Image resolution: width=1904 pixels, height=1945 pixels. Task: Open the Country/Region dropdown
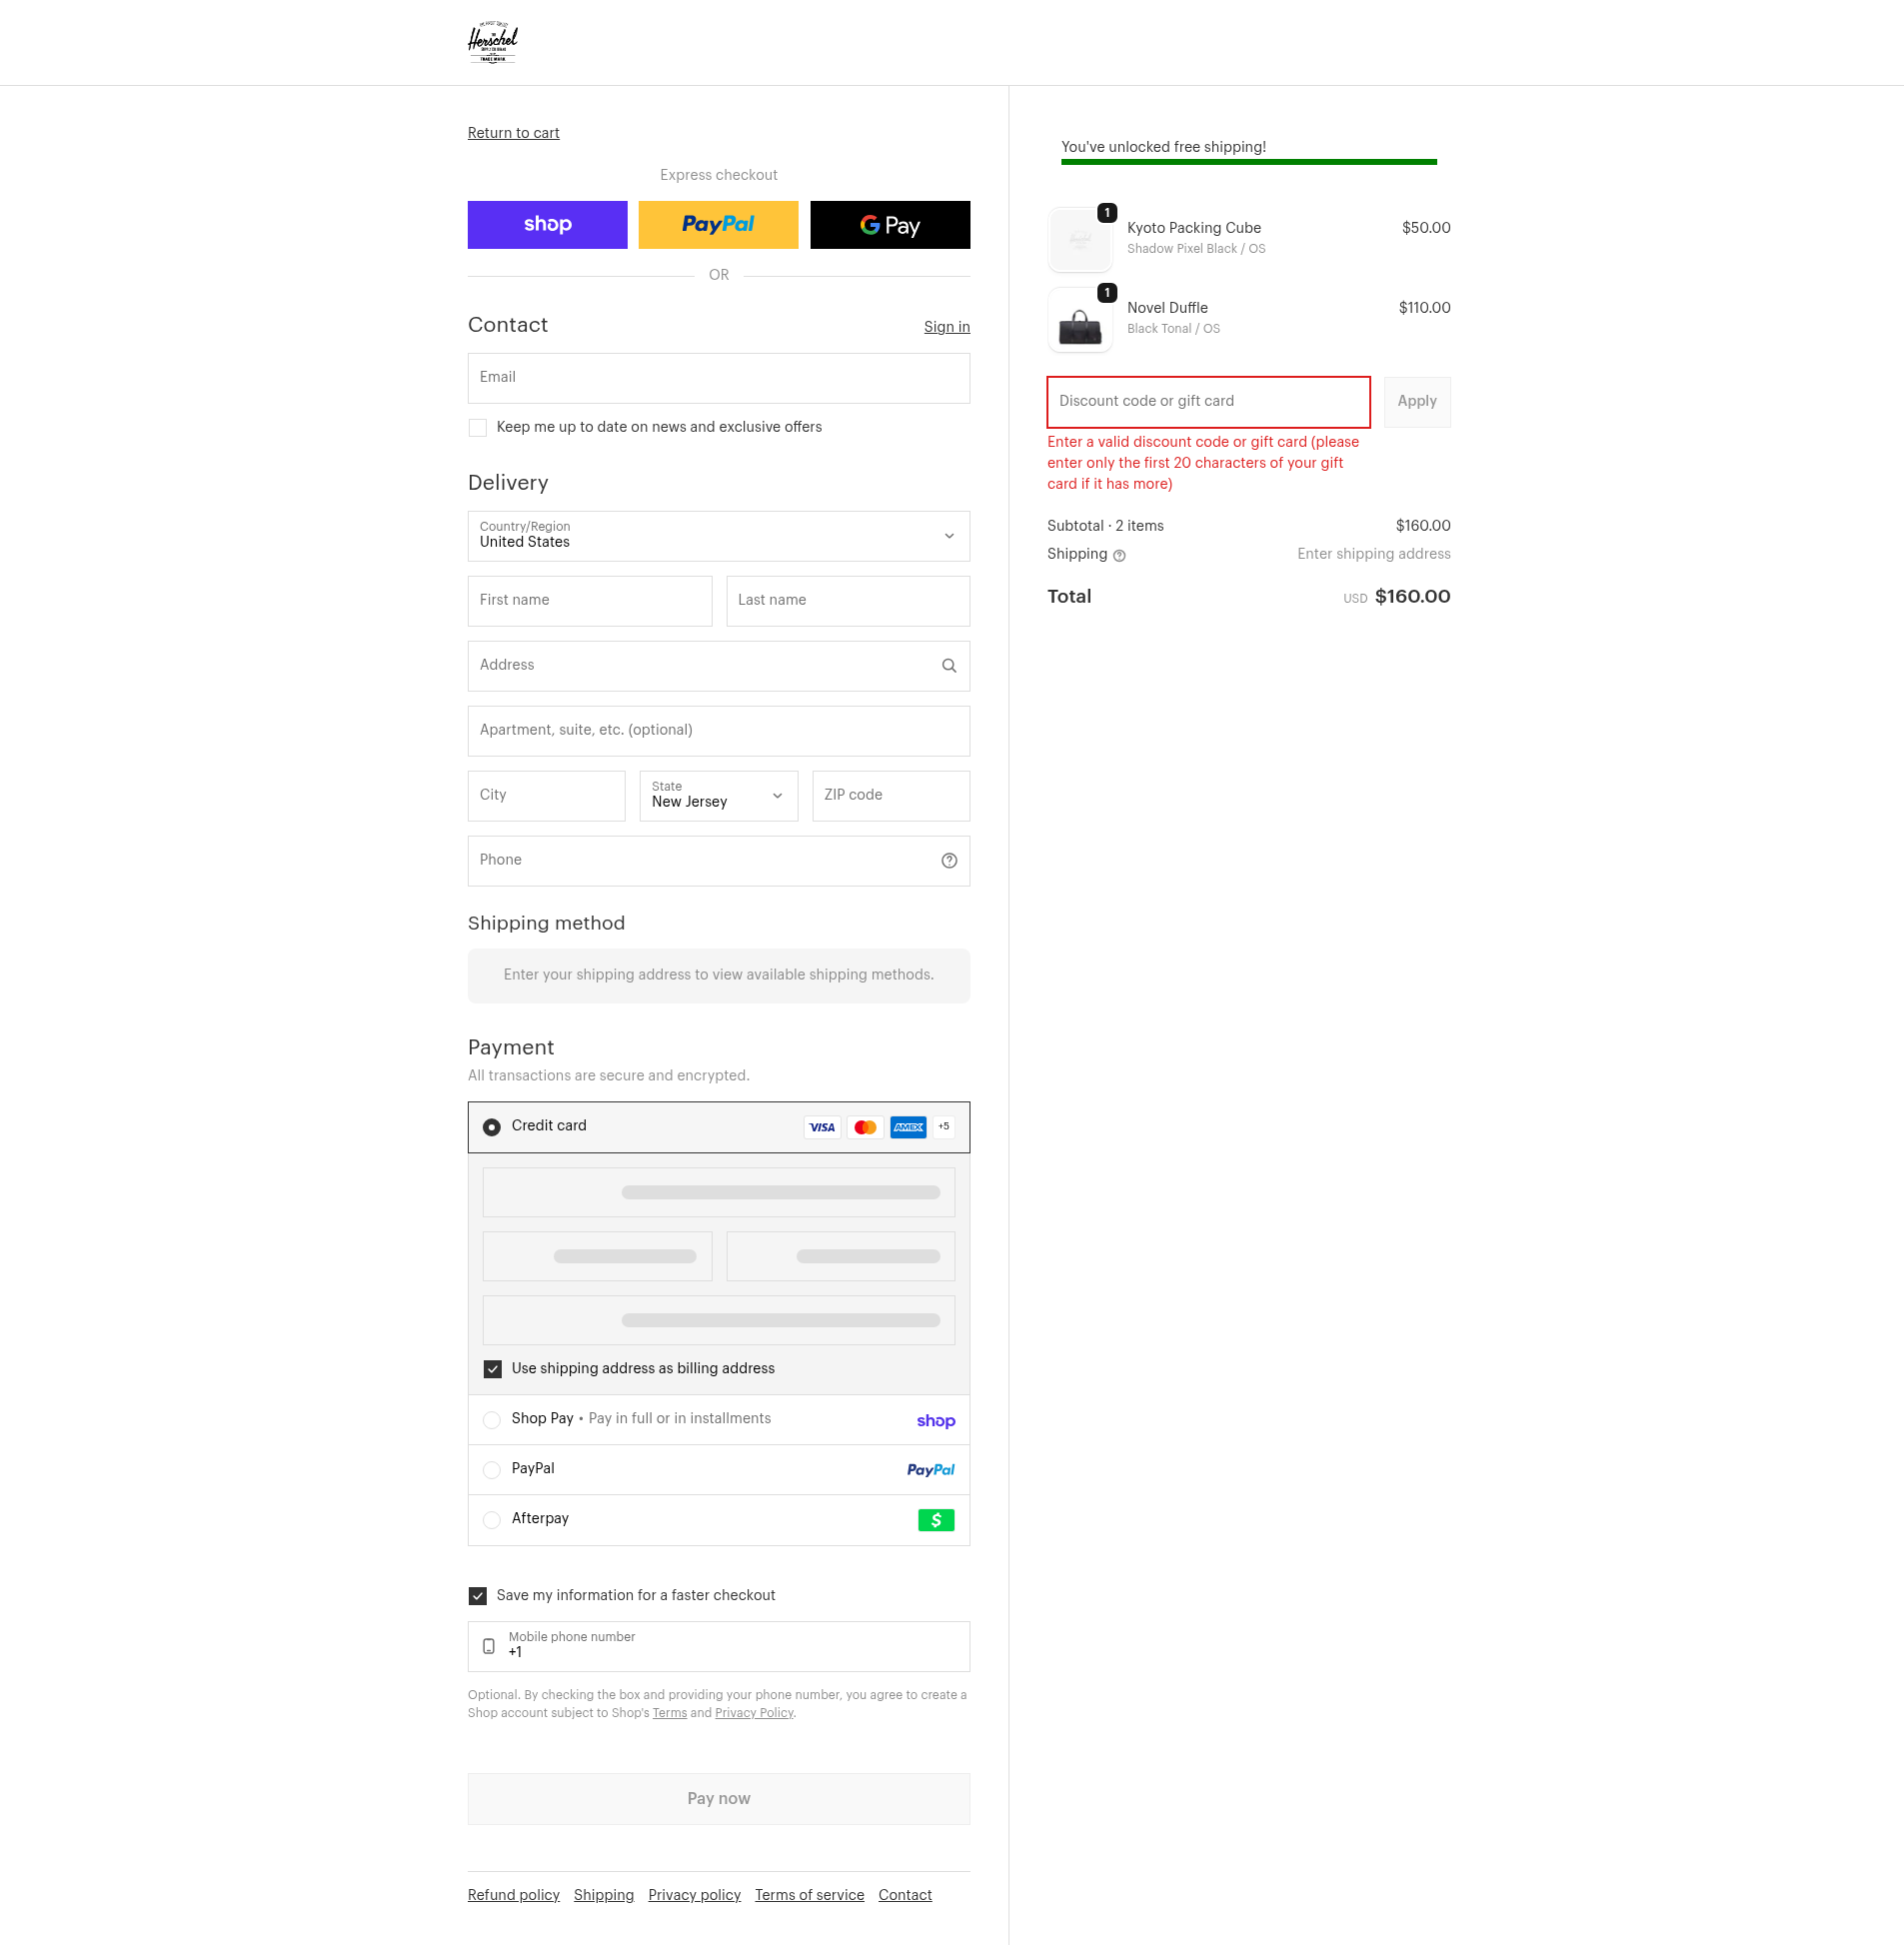(x=718, y=536)
